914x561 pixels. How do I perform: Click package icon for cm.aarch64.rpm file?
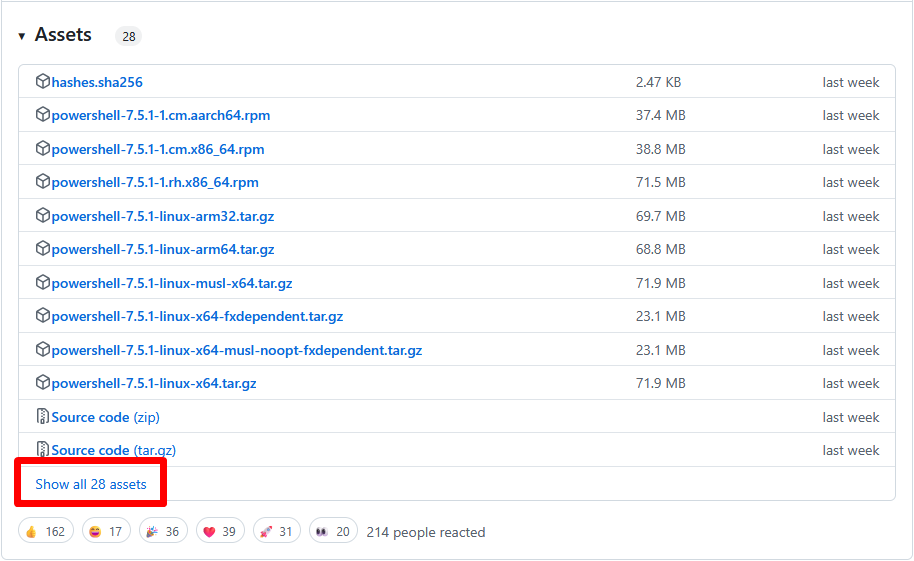43,115
